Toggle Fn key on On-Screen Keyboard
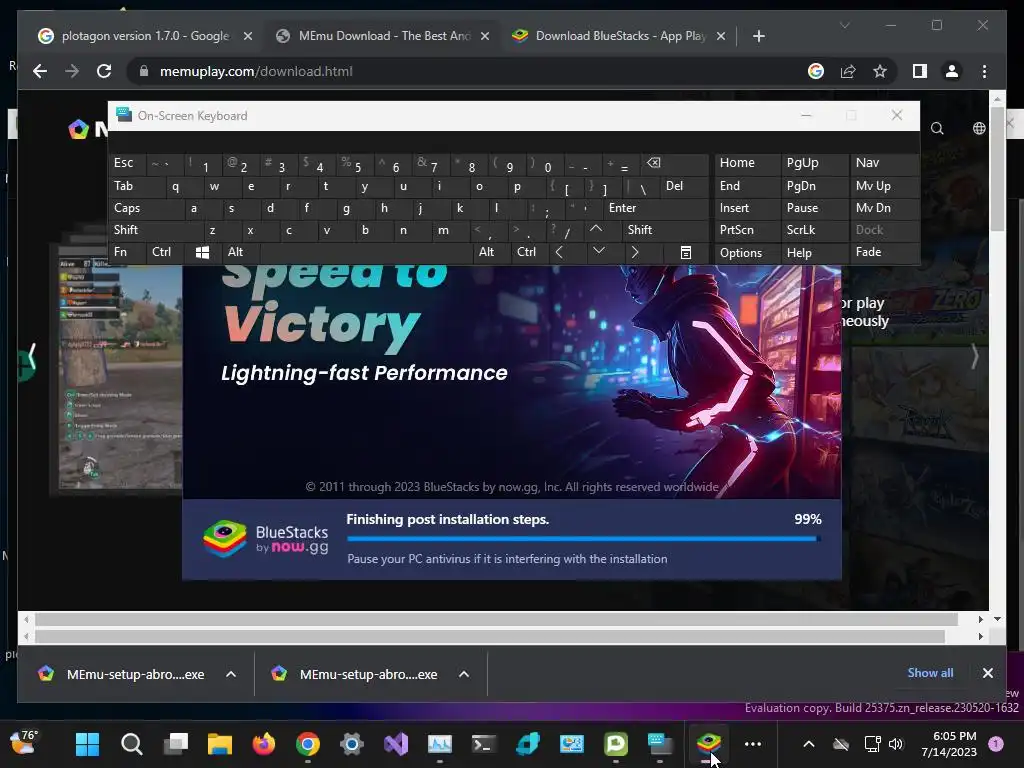 127,252
